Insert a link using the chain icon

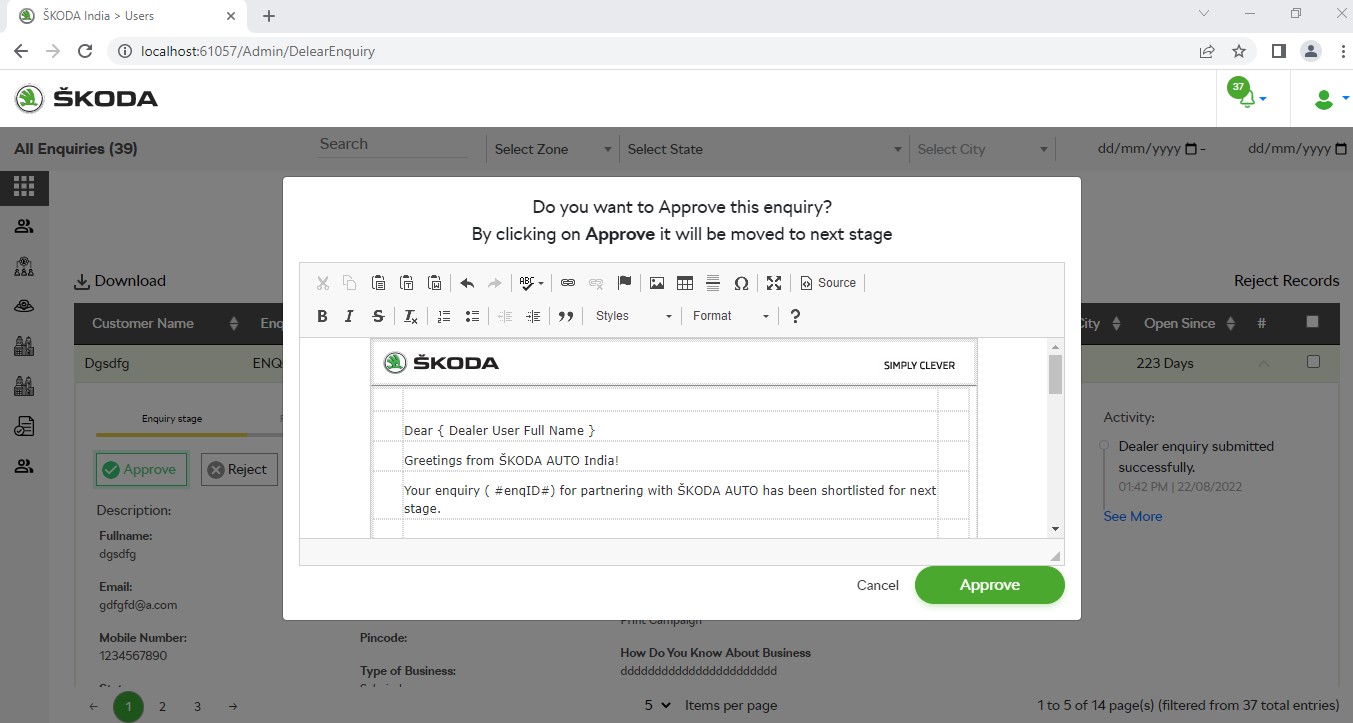[x=568, y=283]
